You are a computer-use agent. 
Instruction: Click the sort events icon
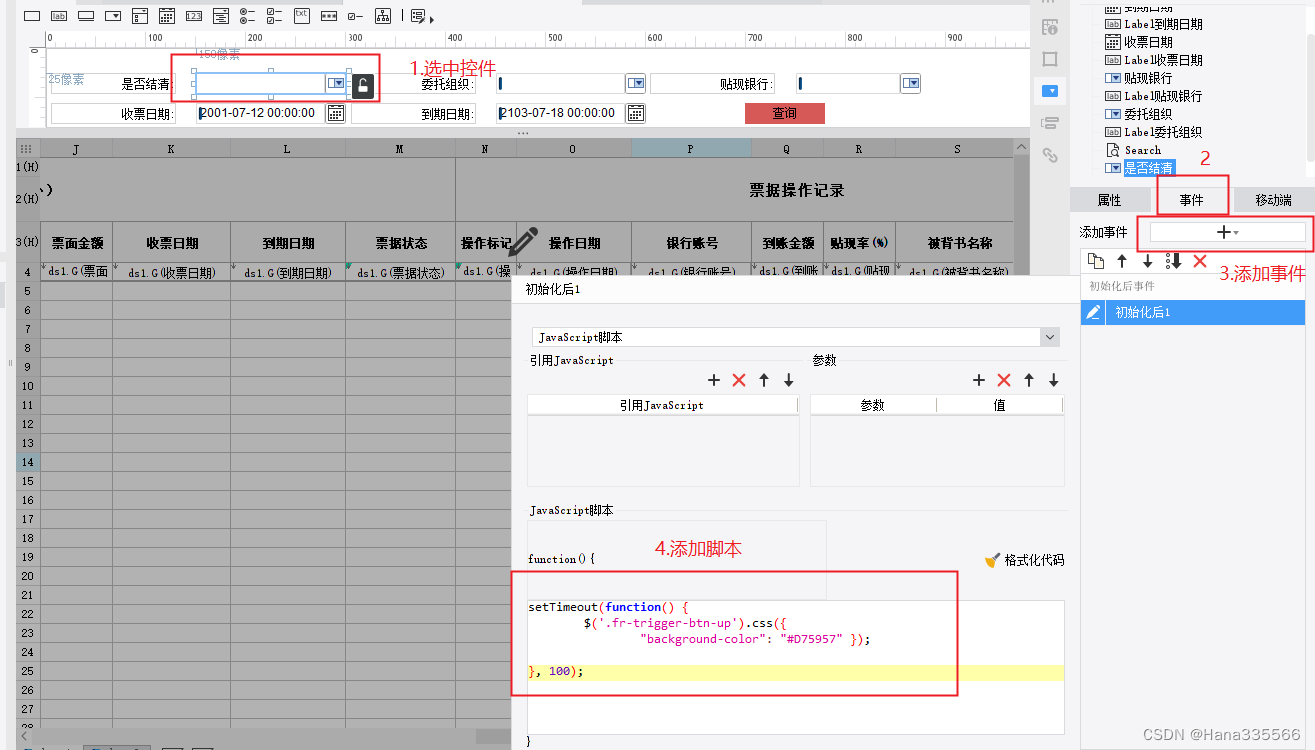pos(1174,261)
